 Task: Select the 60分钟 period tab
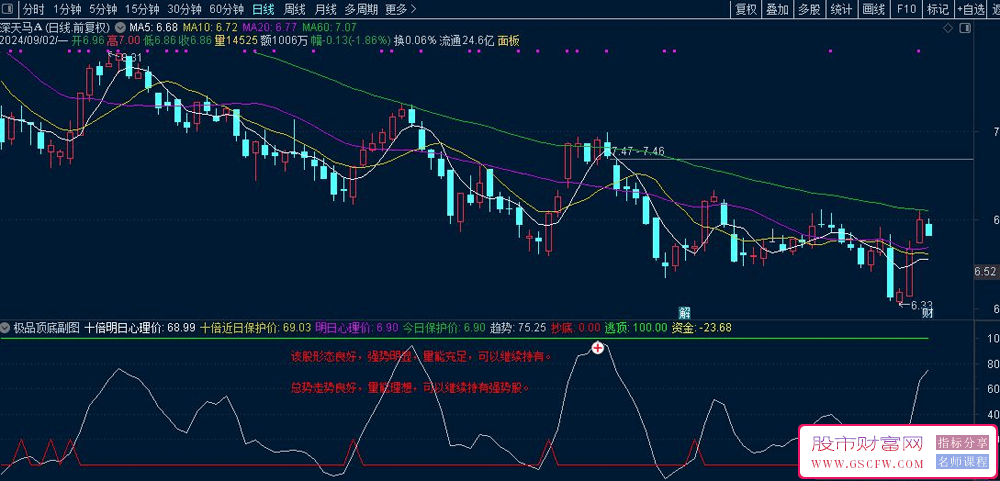[x=226, y=9]
